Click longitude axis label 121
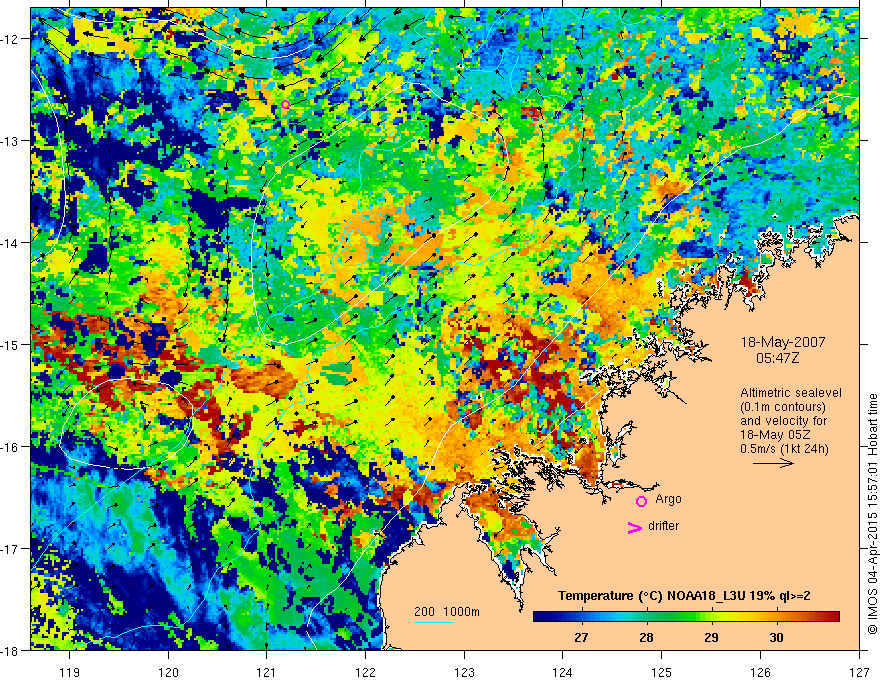The image size is (880, 680). [x=267, y=672]
